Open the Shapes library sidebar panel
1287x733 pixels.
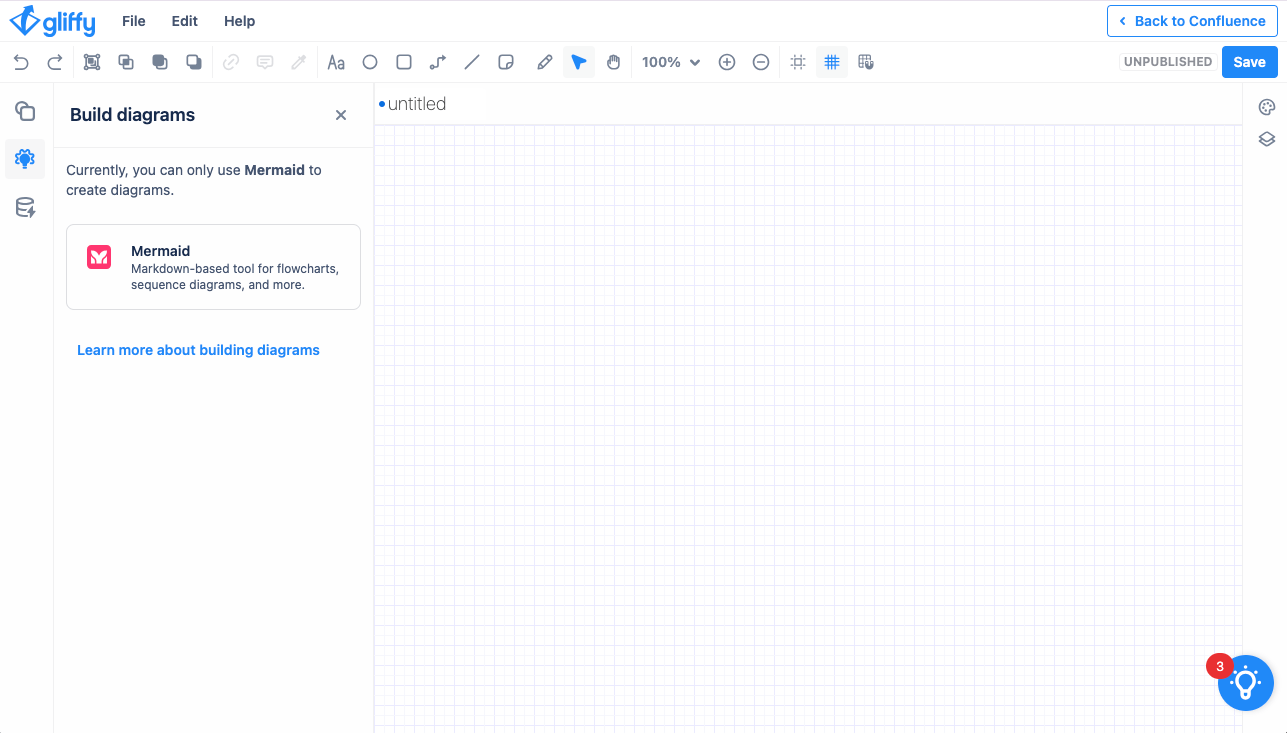(x=25, y=111)
